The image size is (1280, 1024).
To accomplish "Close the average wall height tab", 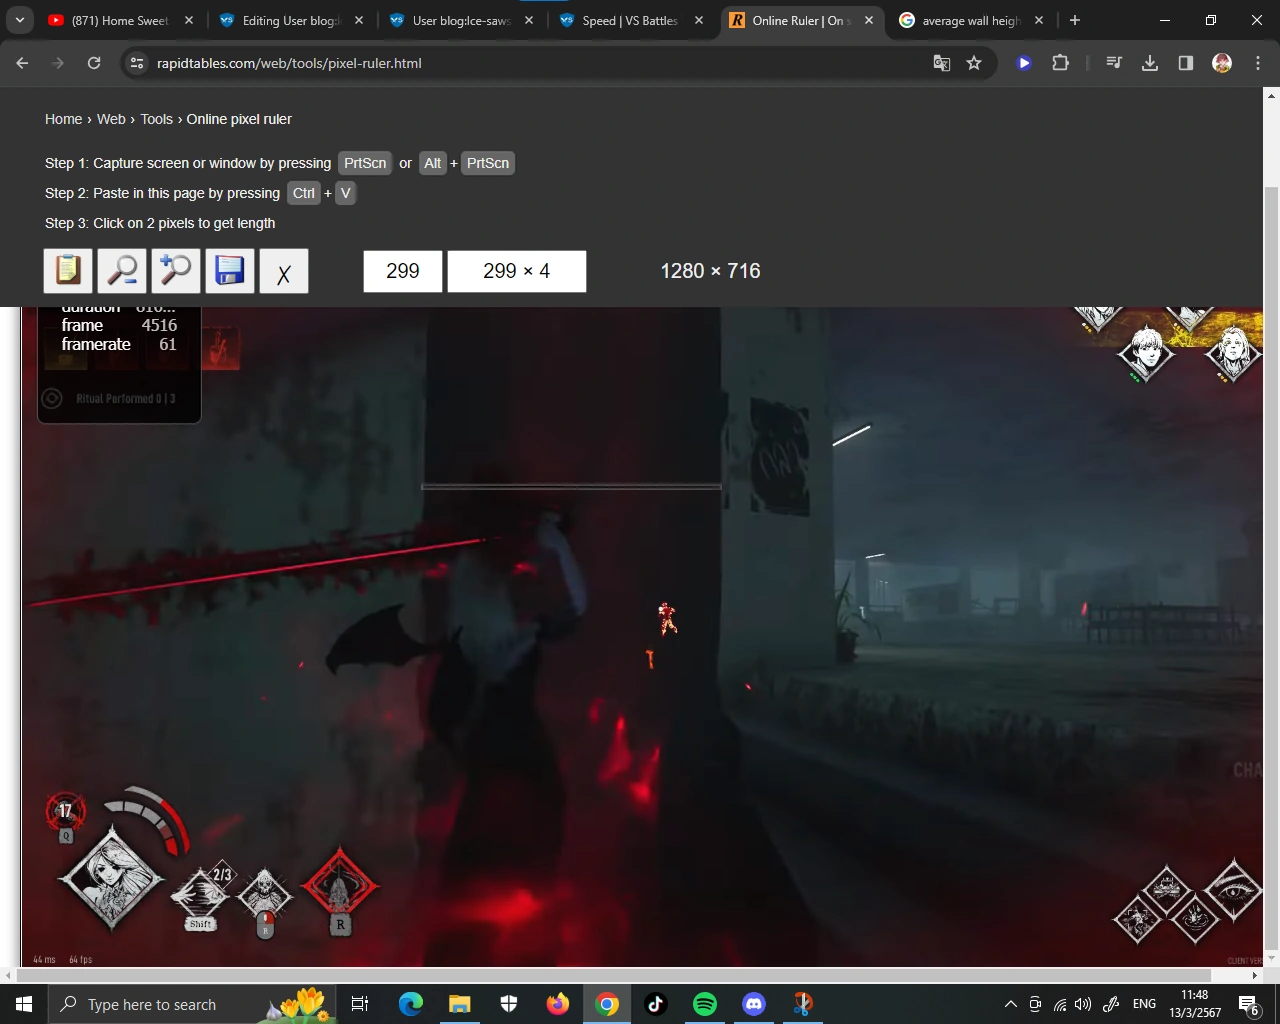I will pos(1039,20).
